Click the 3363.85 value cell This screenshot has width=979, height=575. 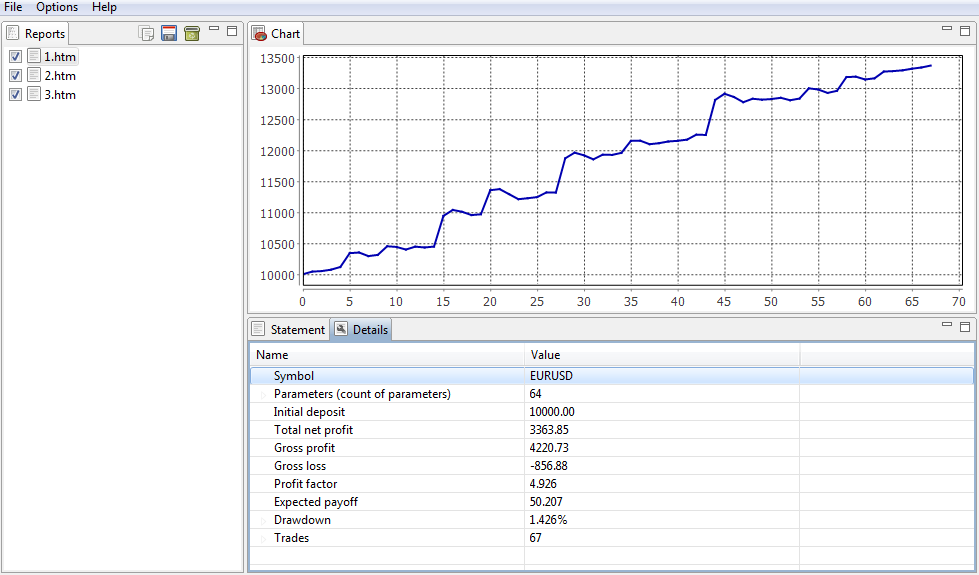coord(662,430)
